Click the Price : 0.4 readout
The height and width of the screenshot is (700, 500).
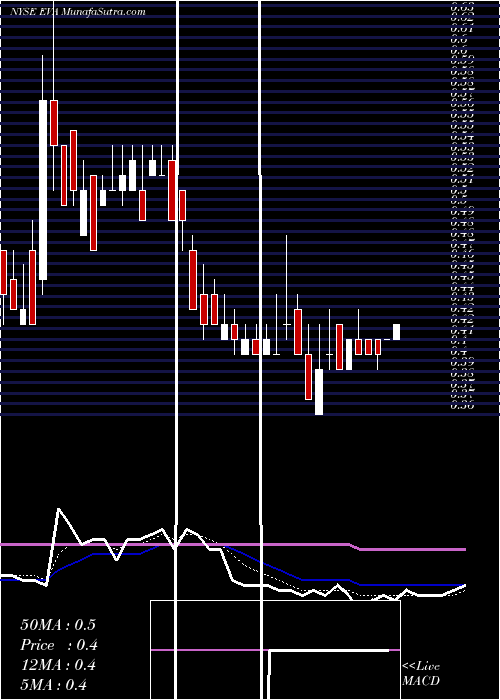point(59,645)
